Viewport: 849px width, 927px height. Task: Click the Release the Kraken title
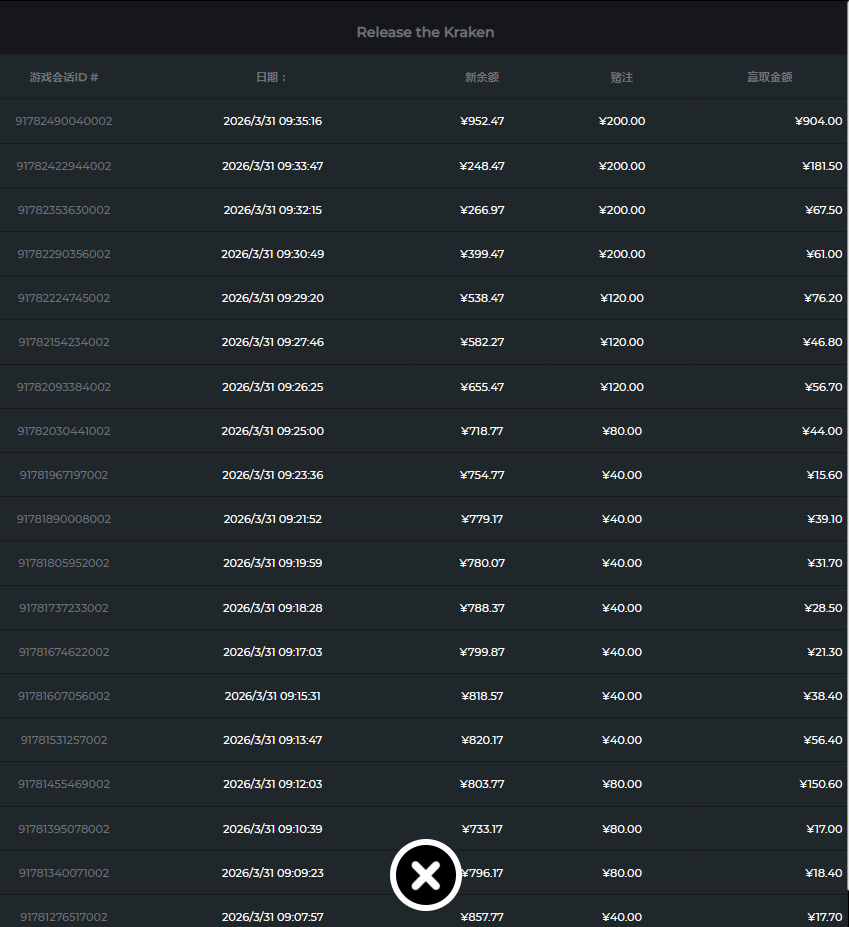425,32
